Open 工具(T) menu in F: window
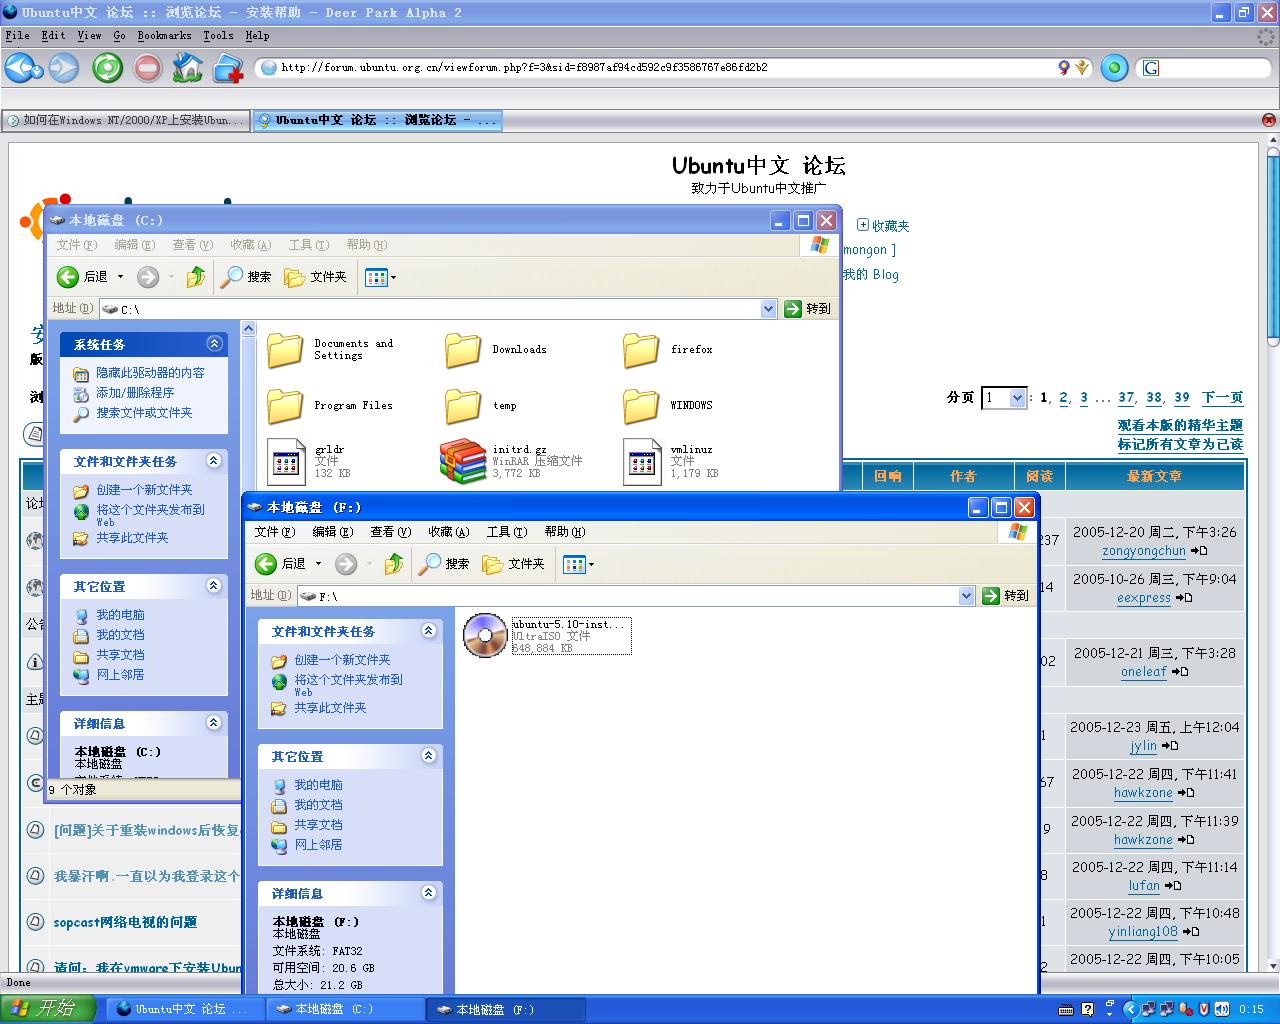This screenshot has height=1024, width=1280. 507,532
